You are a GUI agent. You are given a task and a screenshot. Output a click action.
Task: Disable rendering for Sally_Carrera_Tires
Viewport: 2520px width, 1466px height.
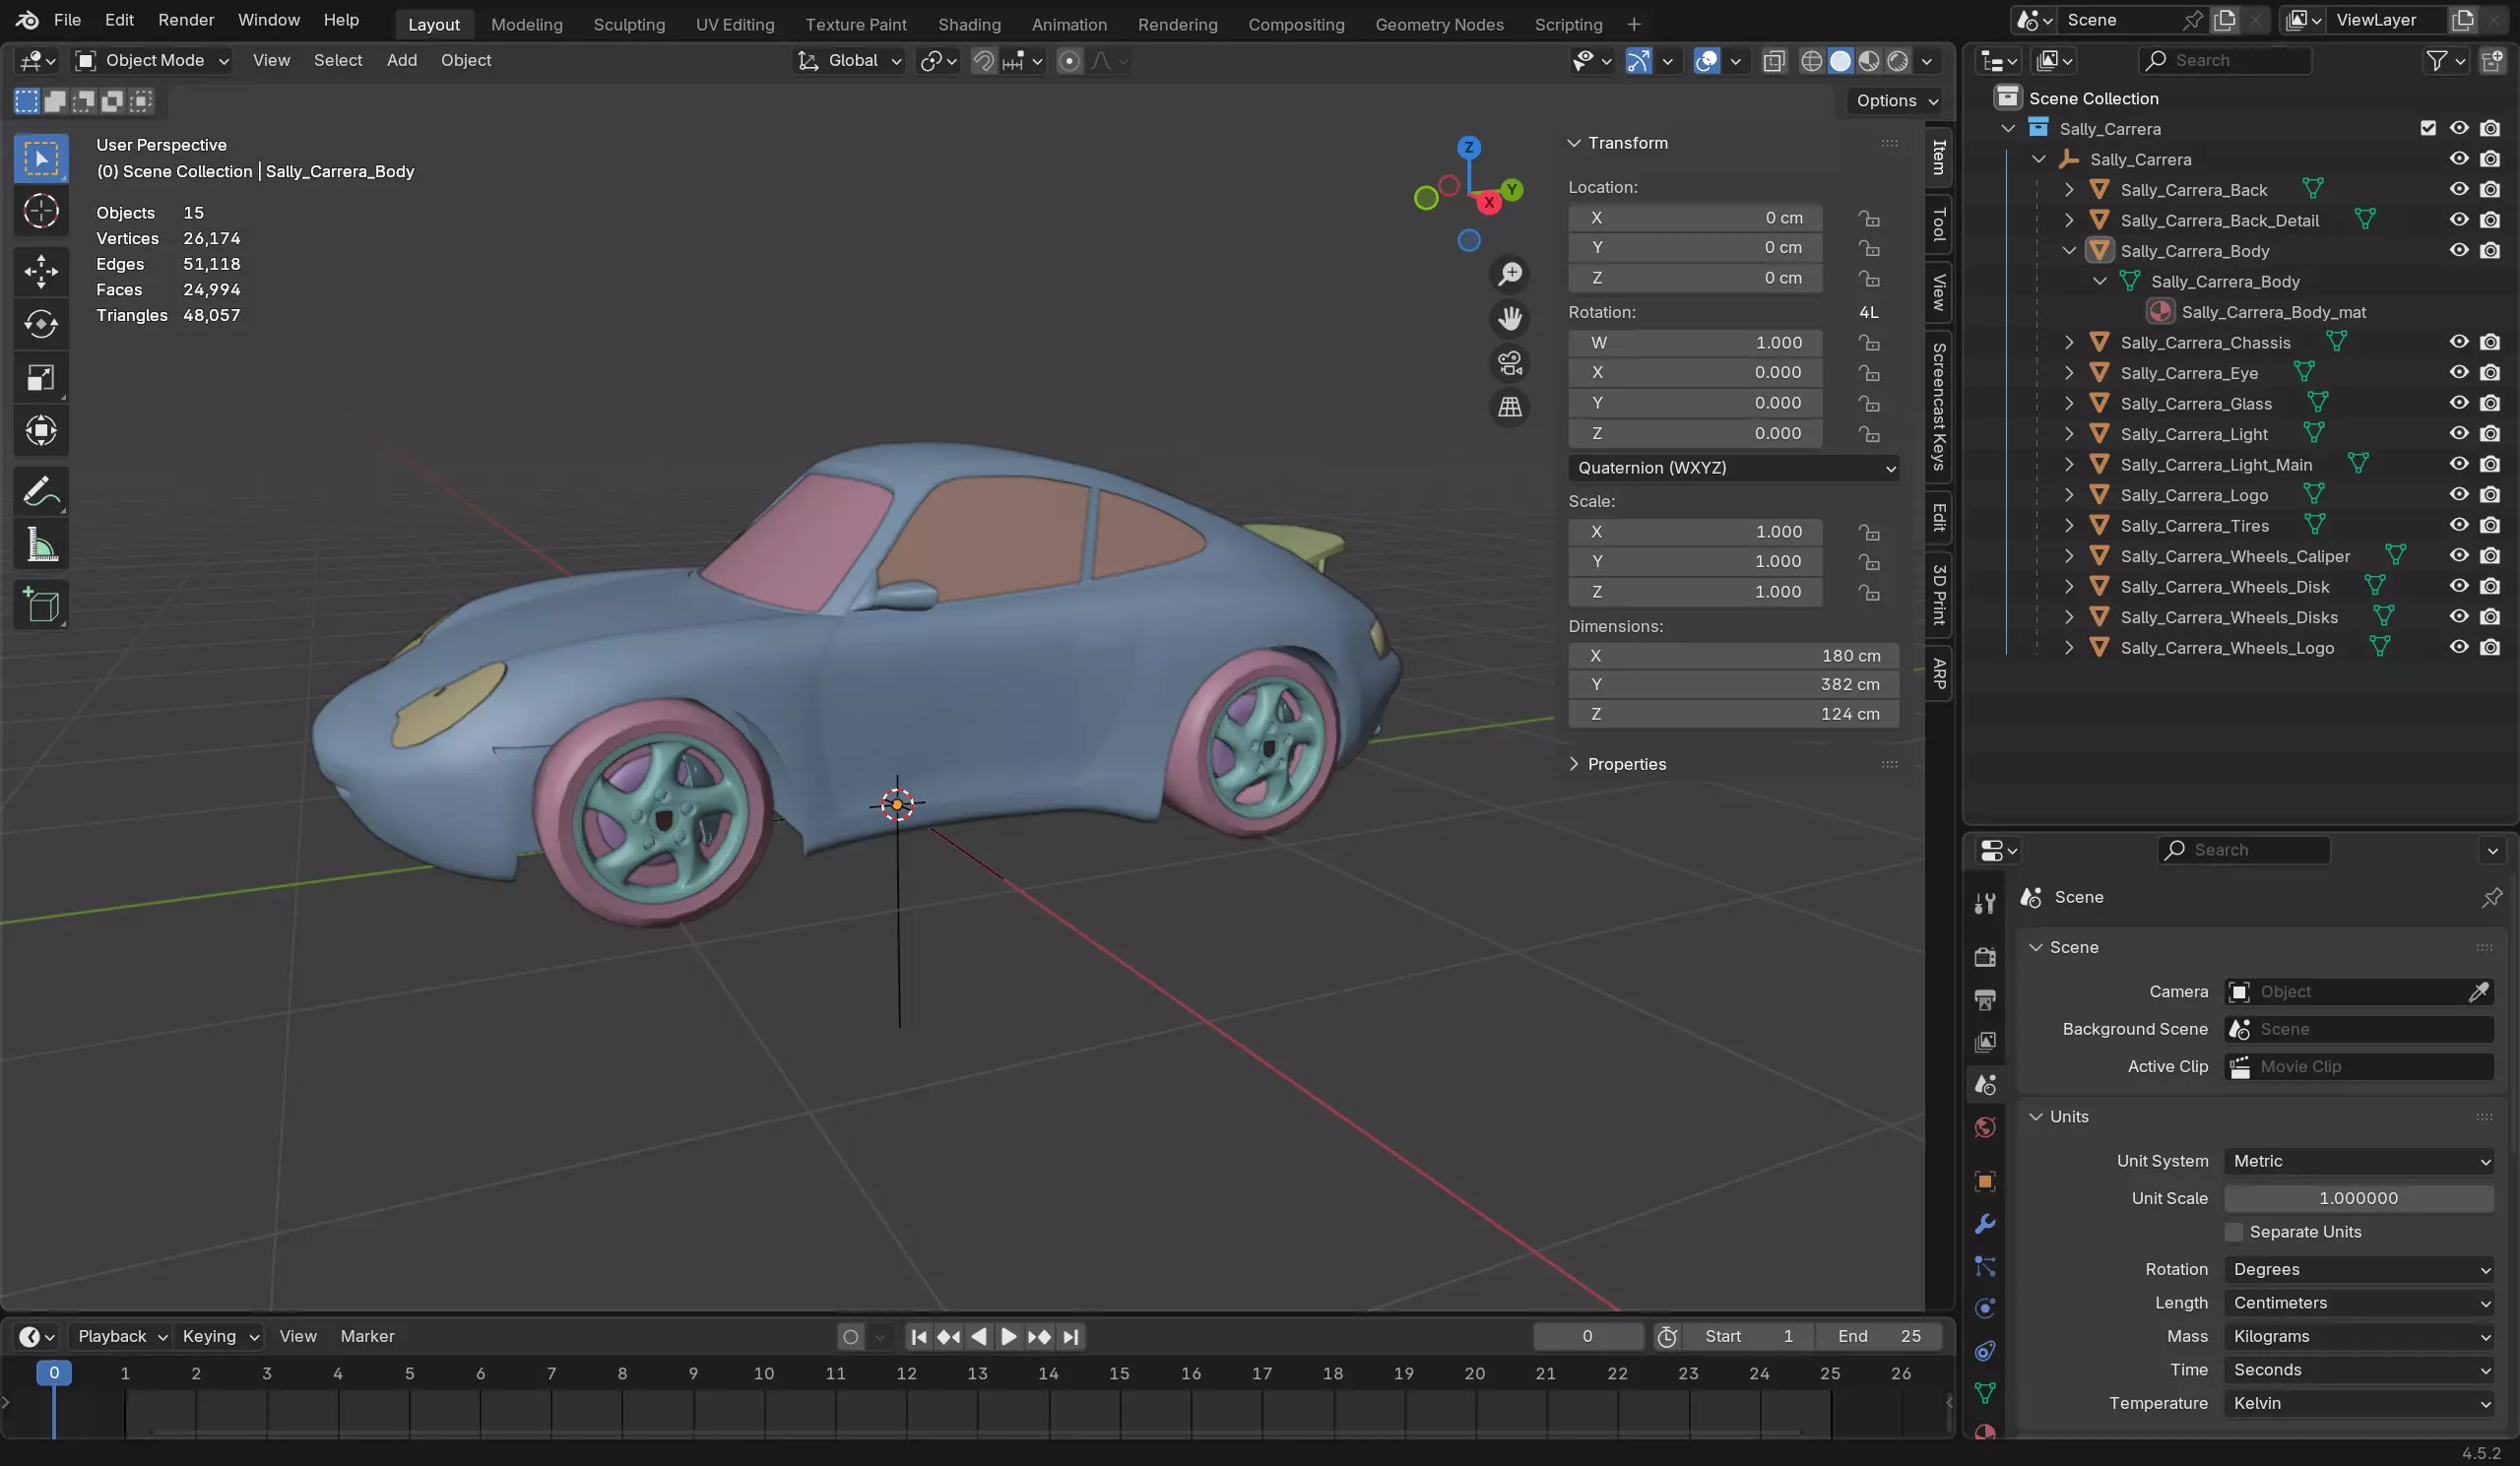[x=2490, y=525]
